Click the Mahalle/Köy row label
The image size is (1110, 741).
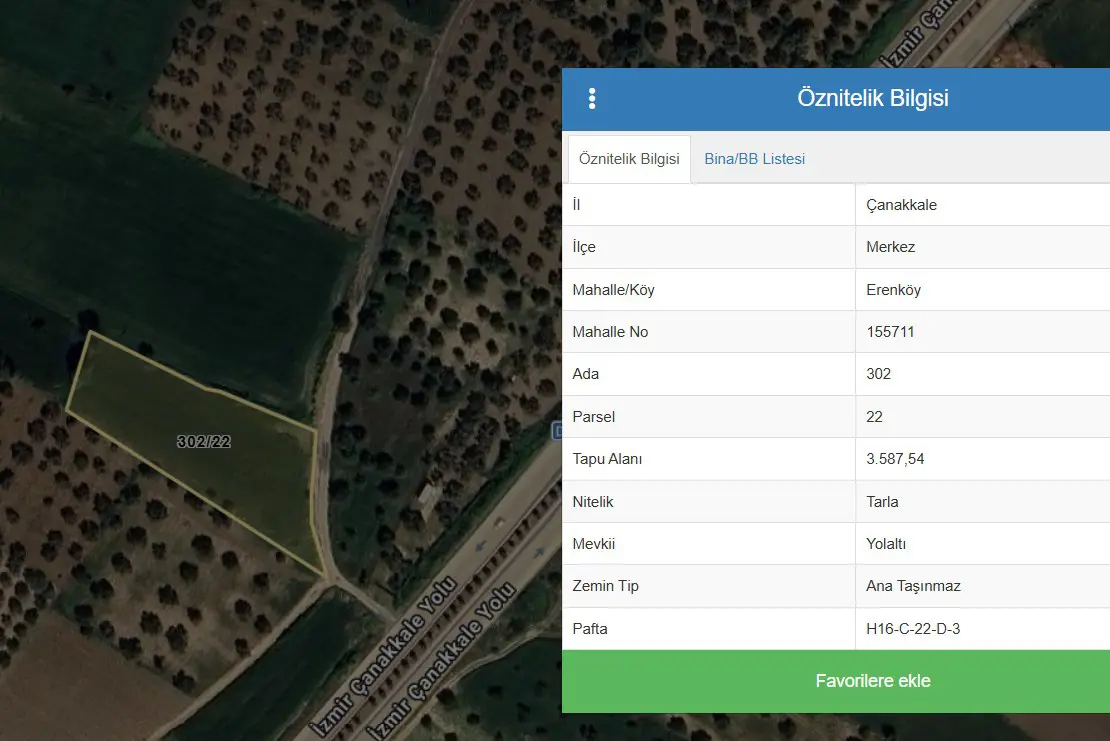click(613, 290)
